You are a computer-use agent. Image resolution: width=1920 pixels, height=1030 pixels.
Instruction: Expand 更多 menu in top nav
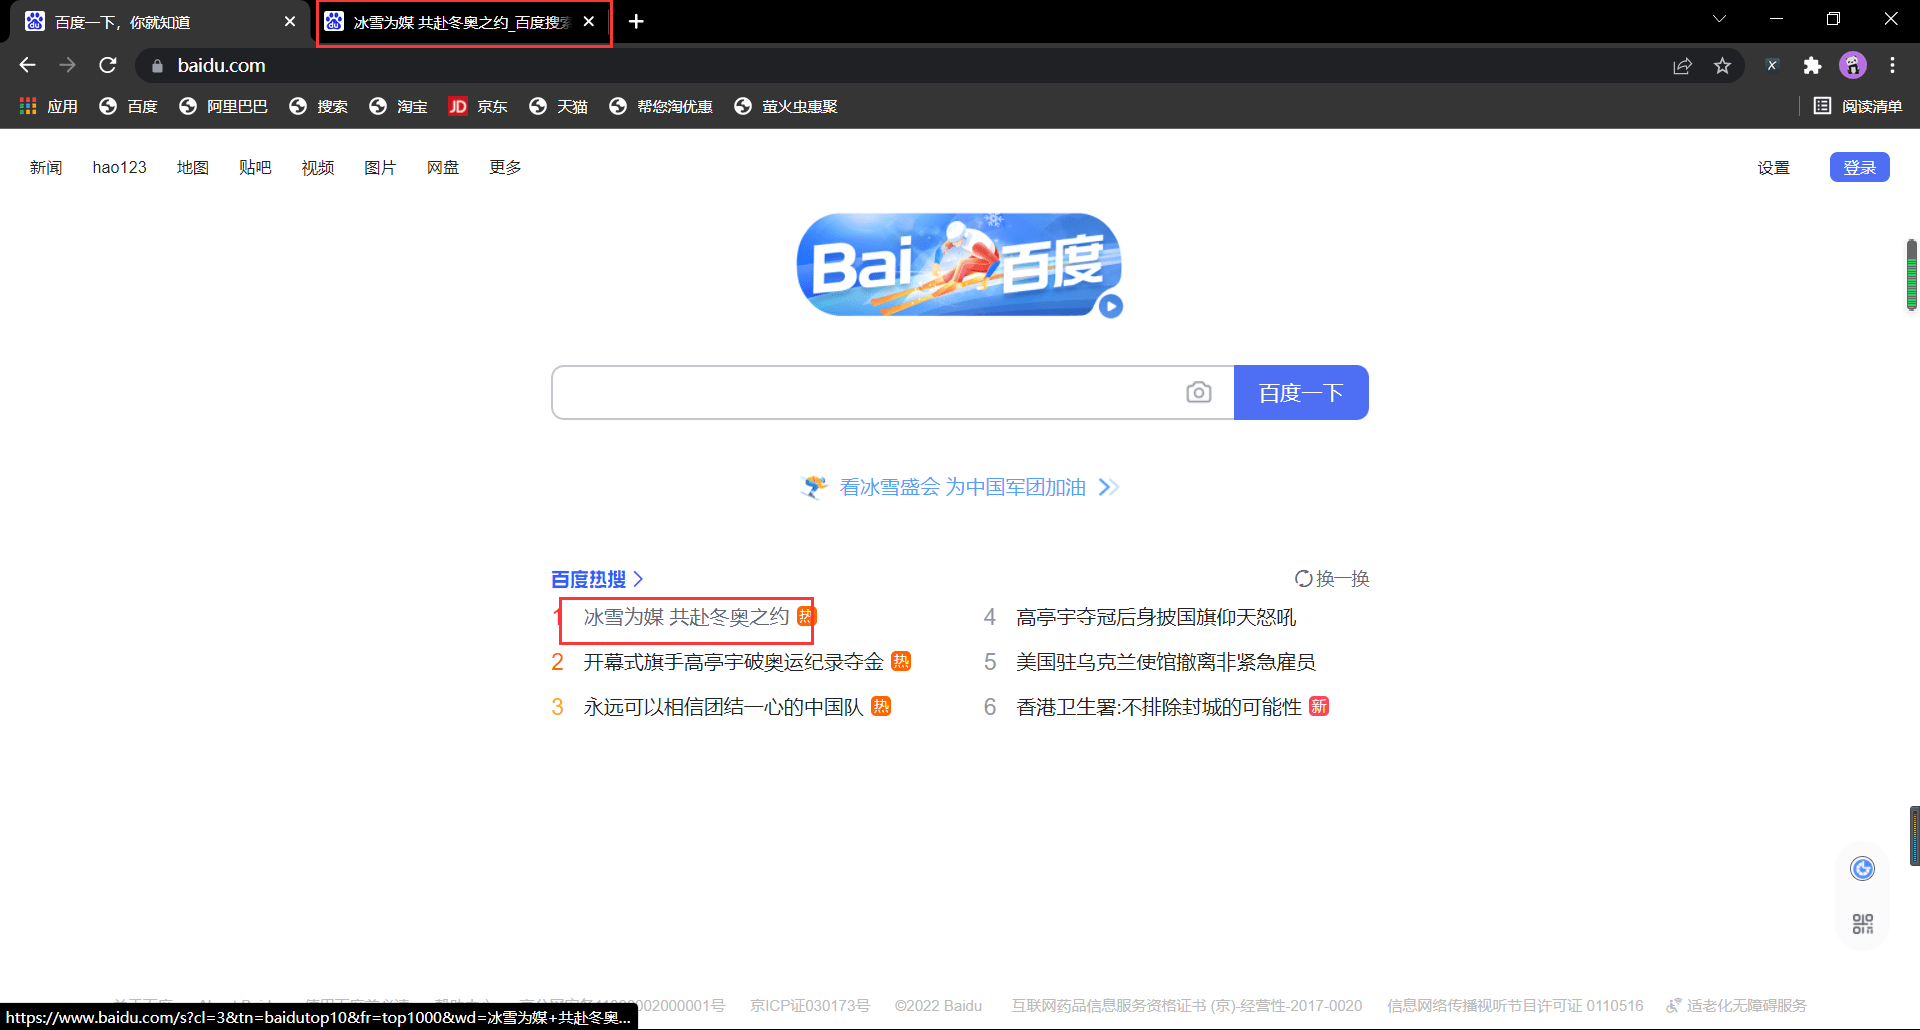tap(505, 167)
